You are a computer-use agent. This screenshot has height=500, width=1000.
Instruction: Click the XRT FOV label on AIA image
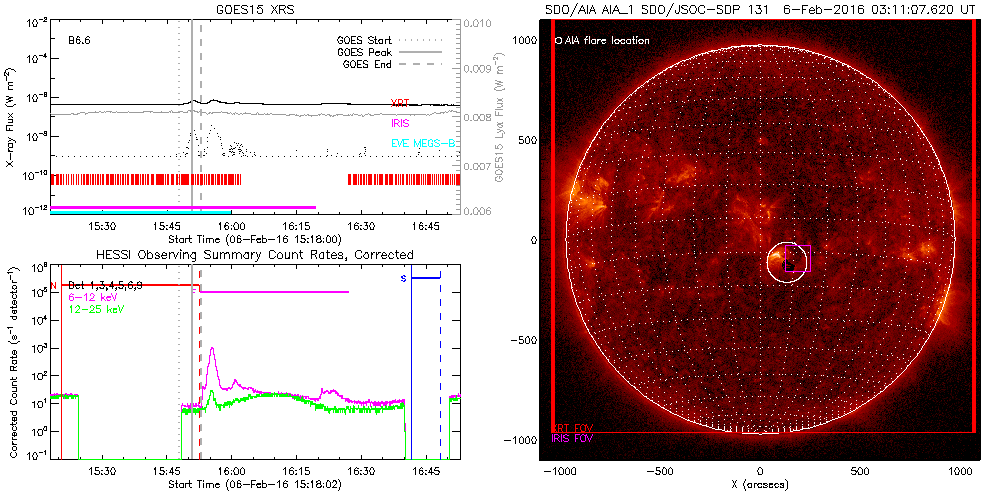(573, 427)
